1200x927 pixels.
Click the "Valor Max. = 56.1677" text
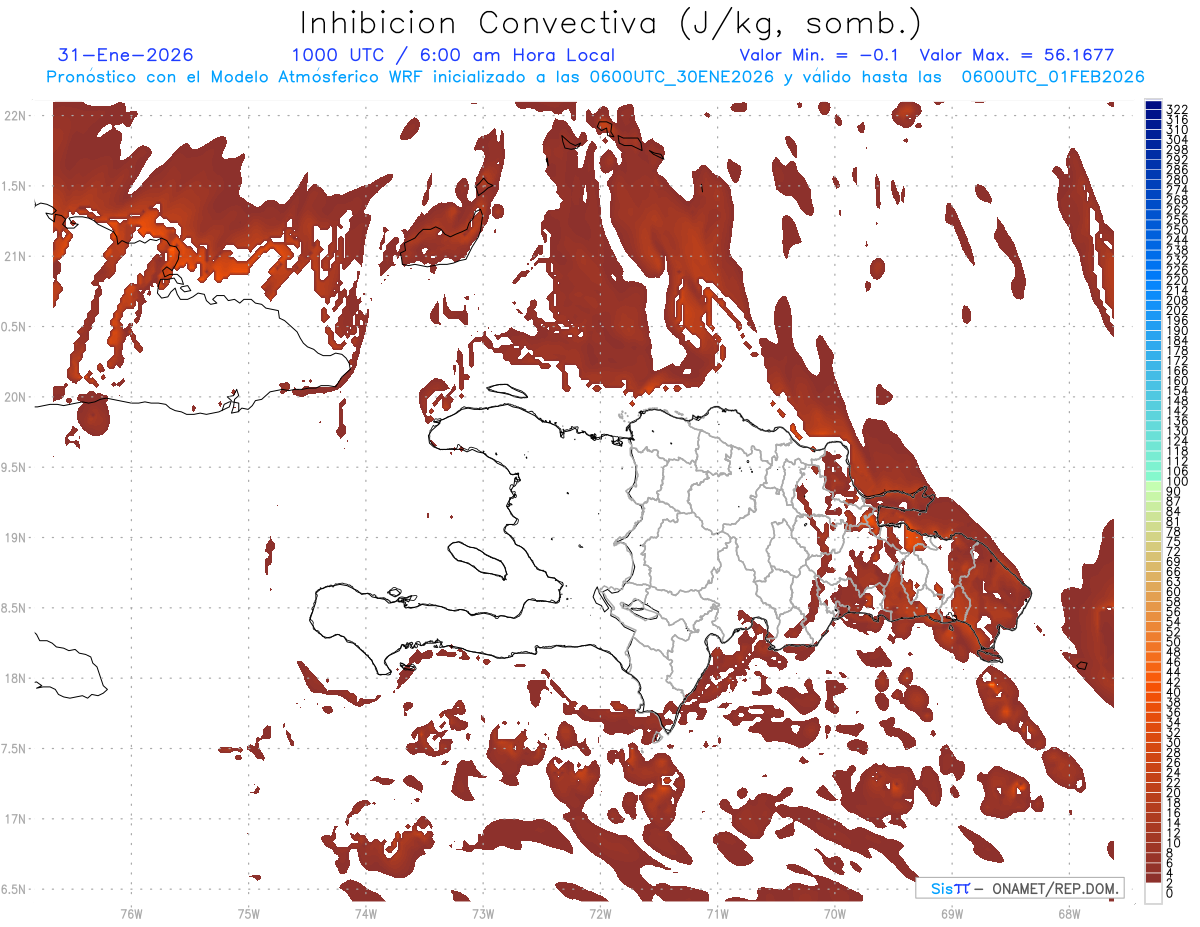pos(1017,55)
